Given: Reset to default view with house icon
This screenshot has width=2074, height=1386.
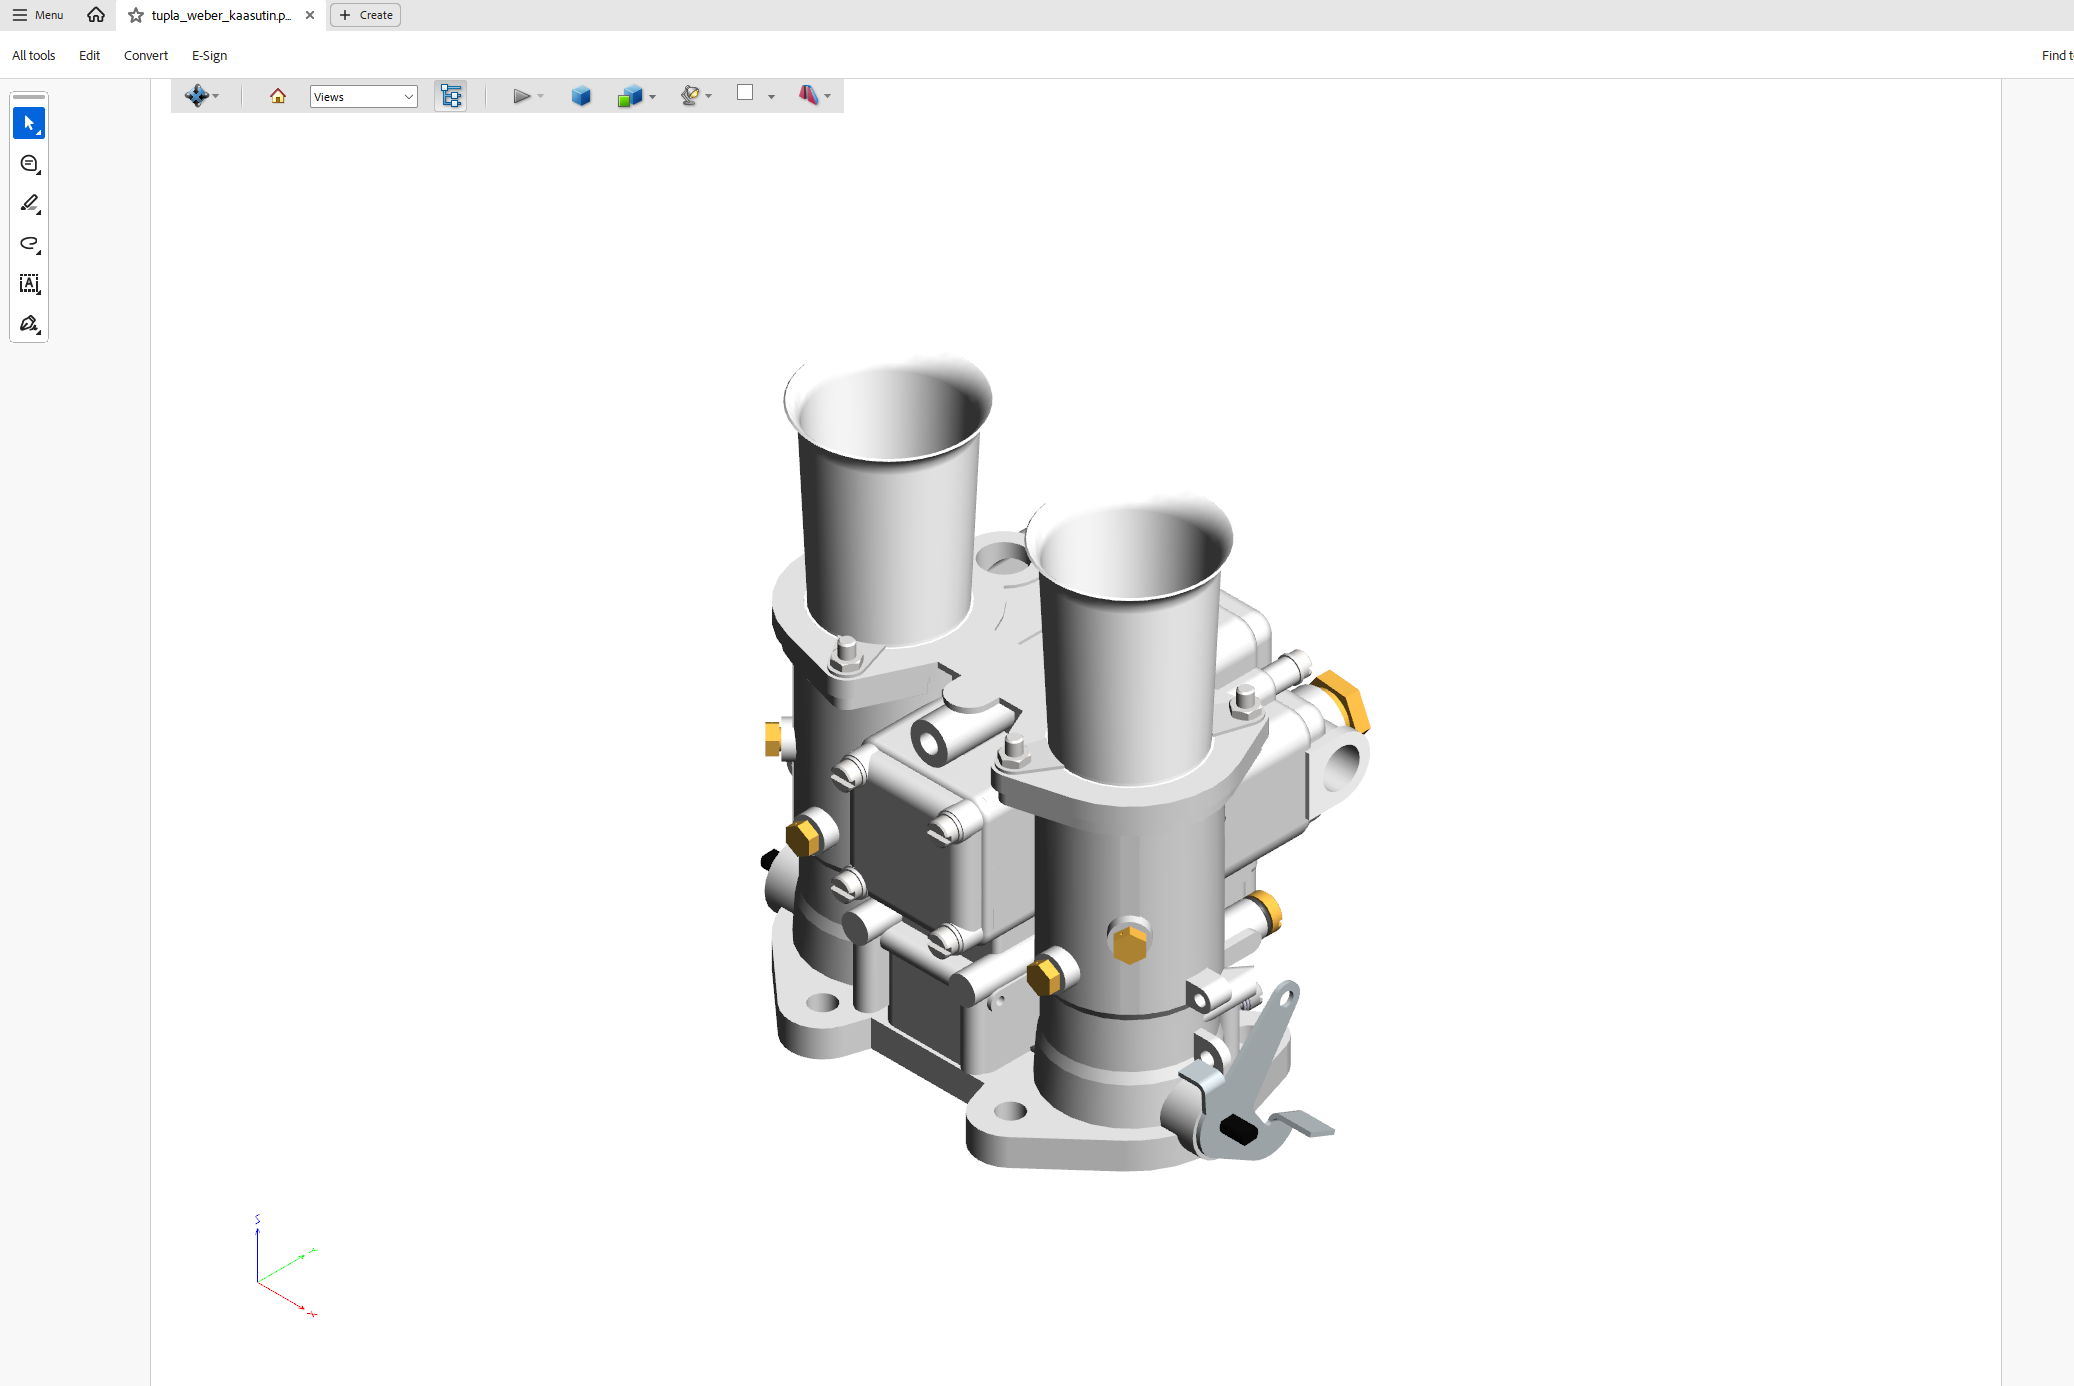Looking at the screenshot, I should click(278, 96).
